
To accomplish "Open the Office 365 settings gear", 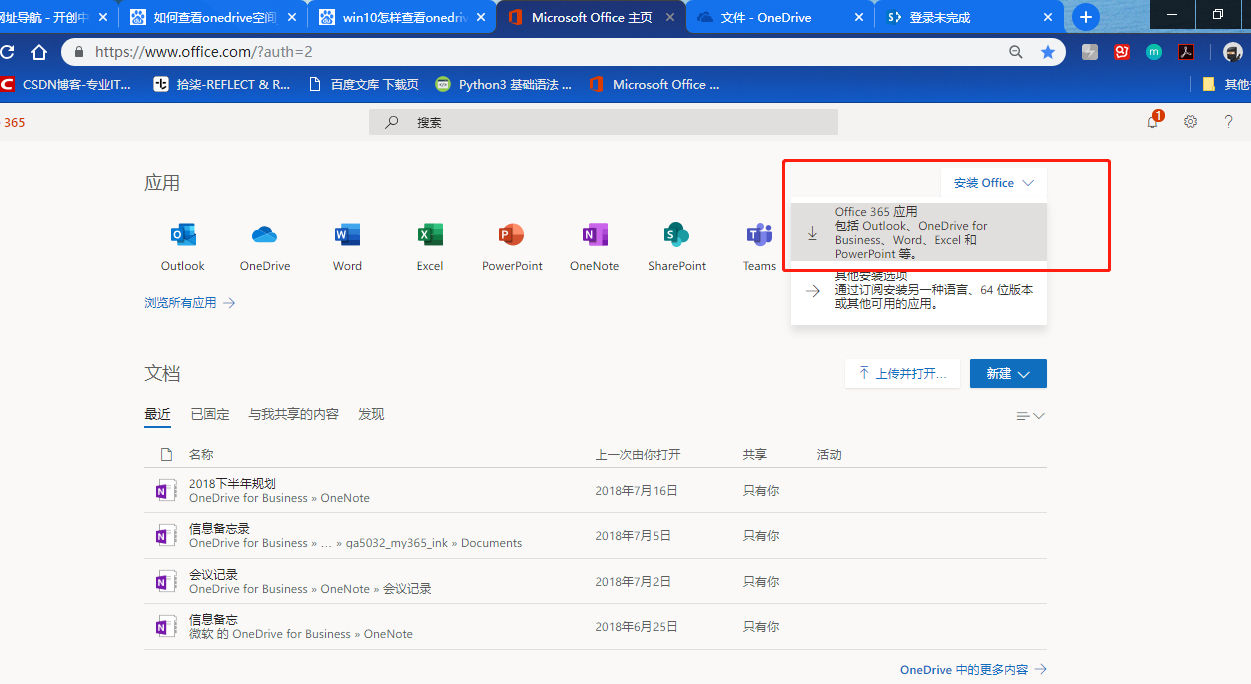I will click(x=1190, y=121).
